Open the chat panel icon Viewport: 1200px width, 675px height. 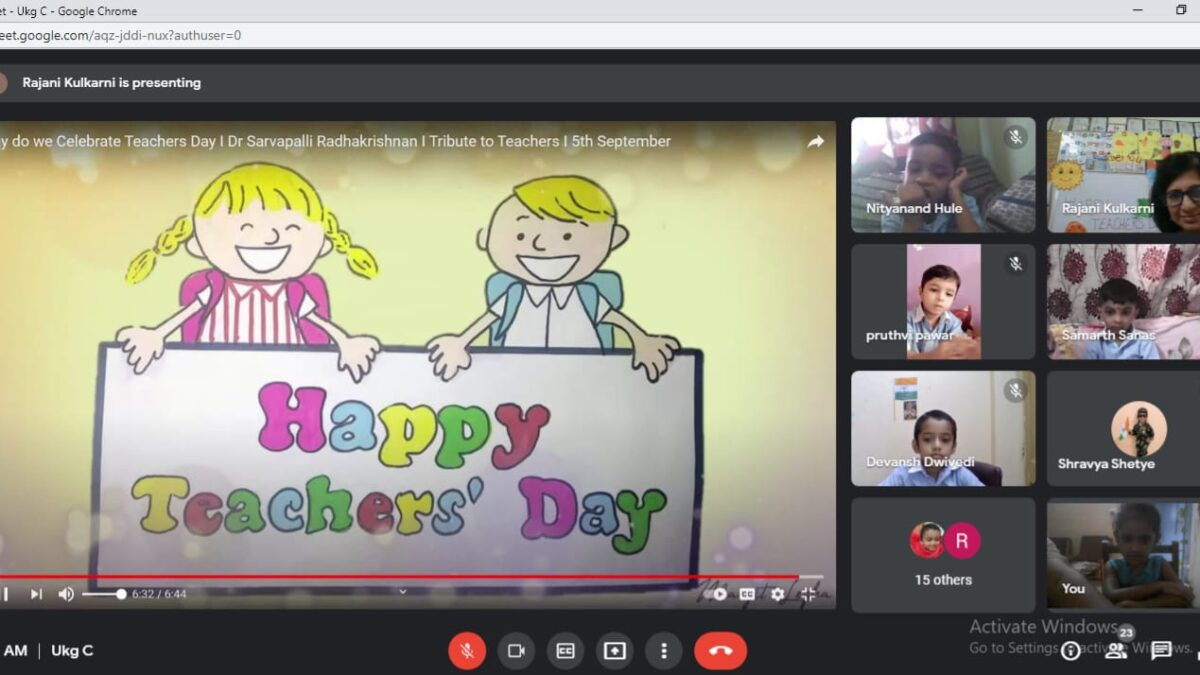(x=1161, y=651)
